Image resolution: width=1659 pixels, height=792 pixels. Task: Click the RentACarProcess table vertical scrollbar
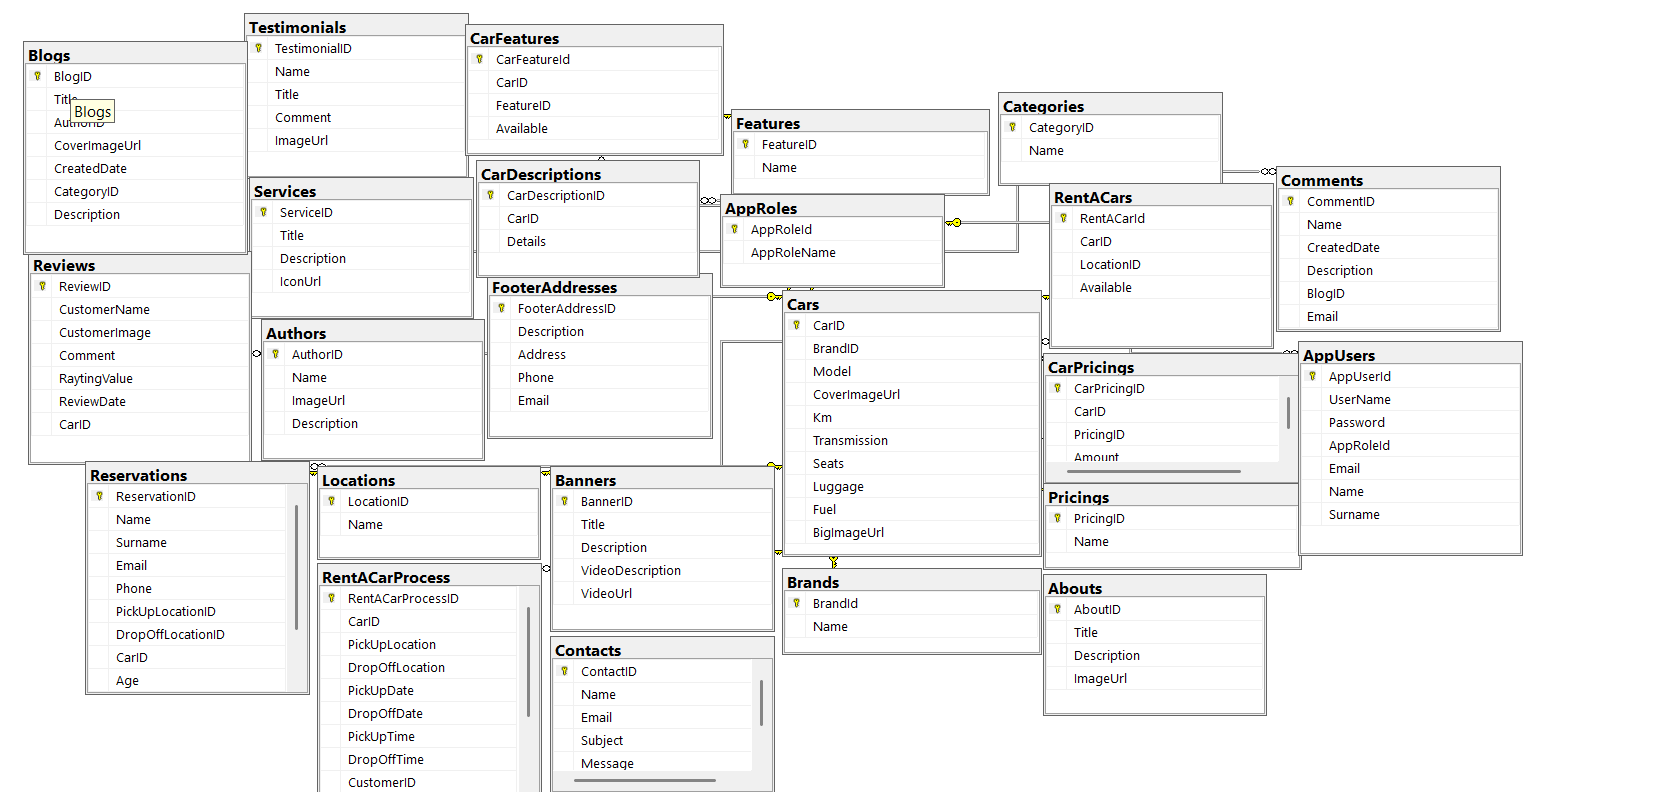click(x=528, y=660)
